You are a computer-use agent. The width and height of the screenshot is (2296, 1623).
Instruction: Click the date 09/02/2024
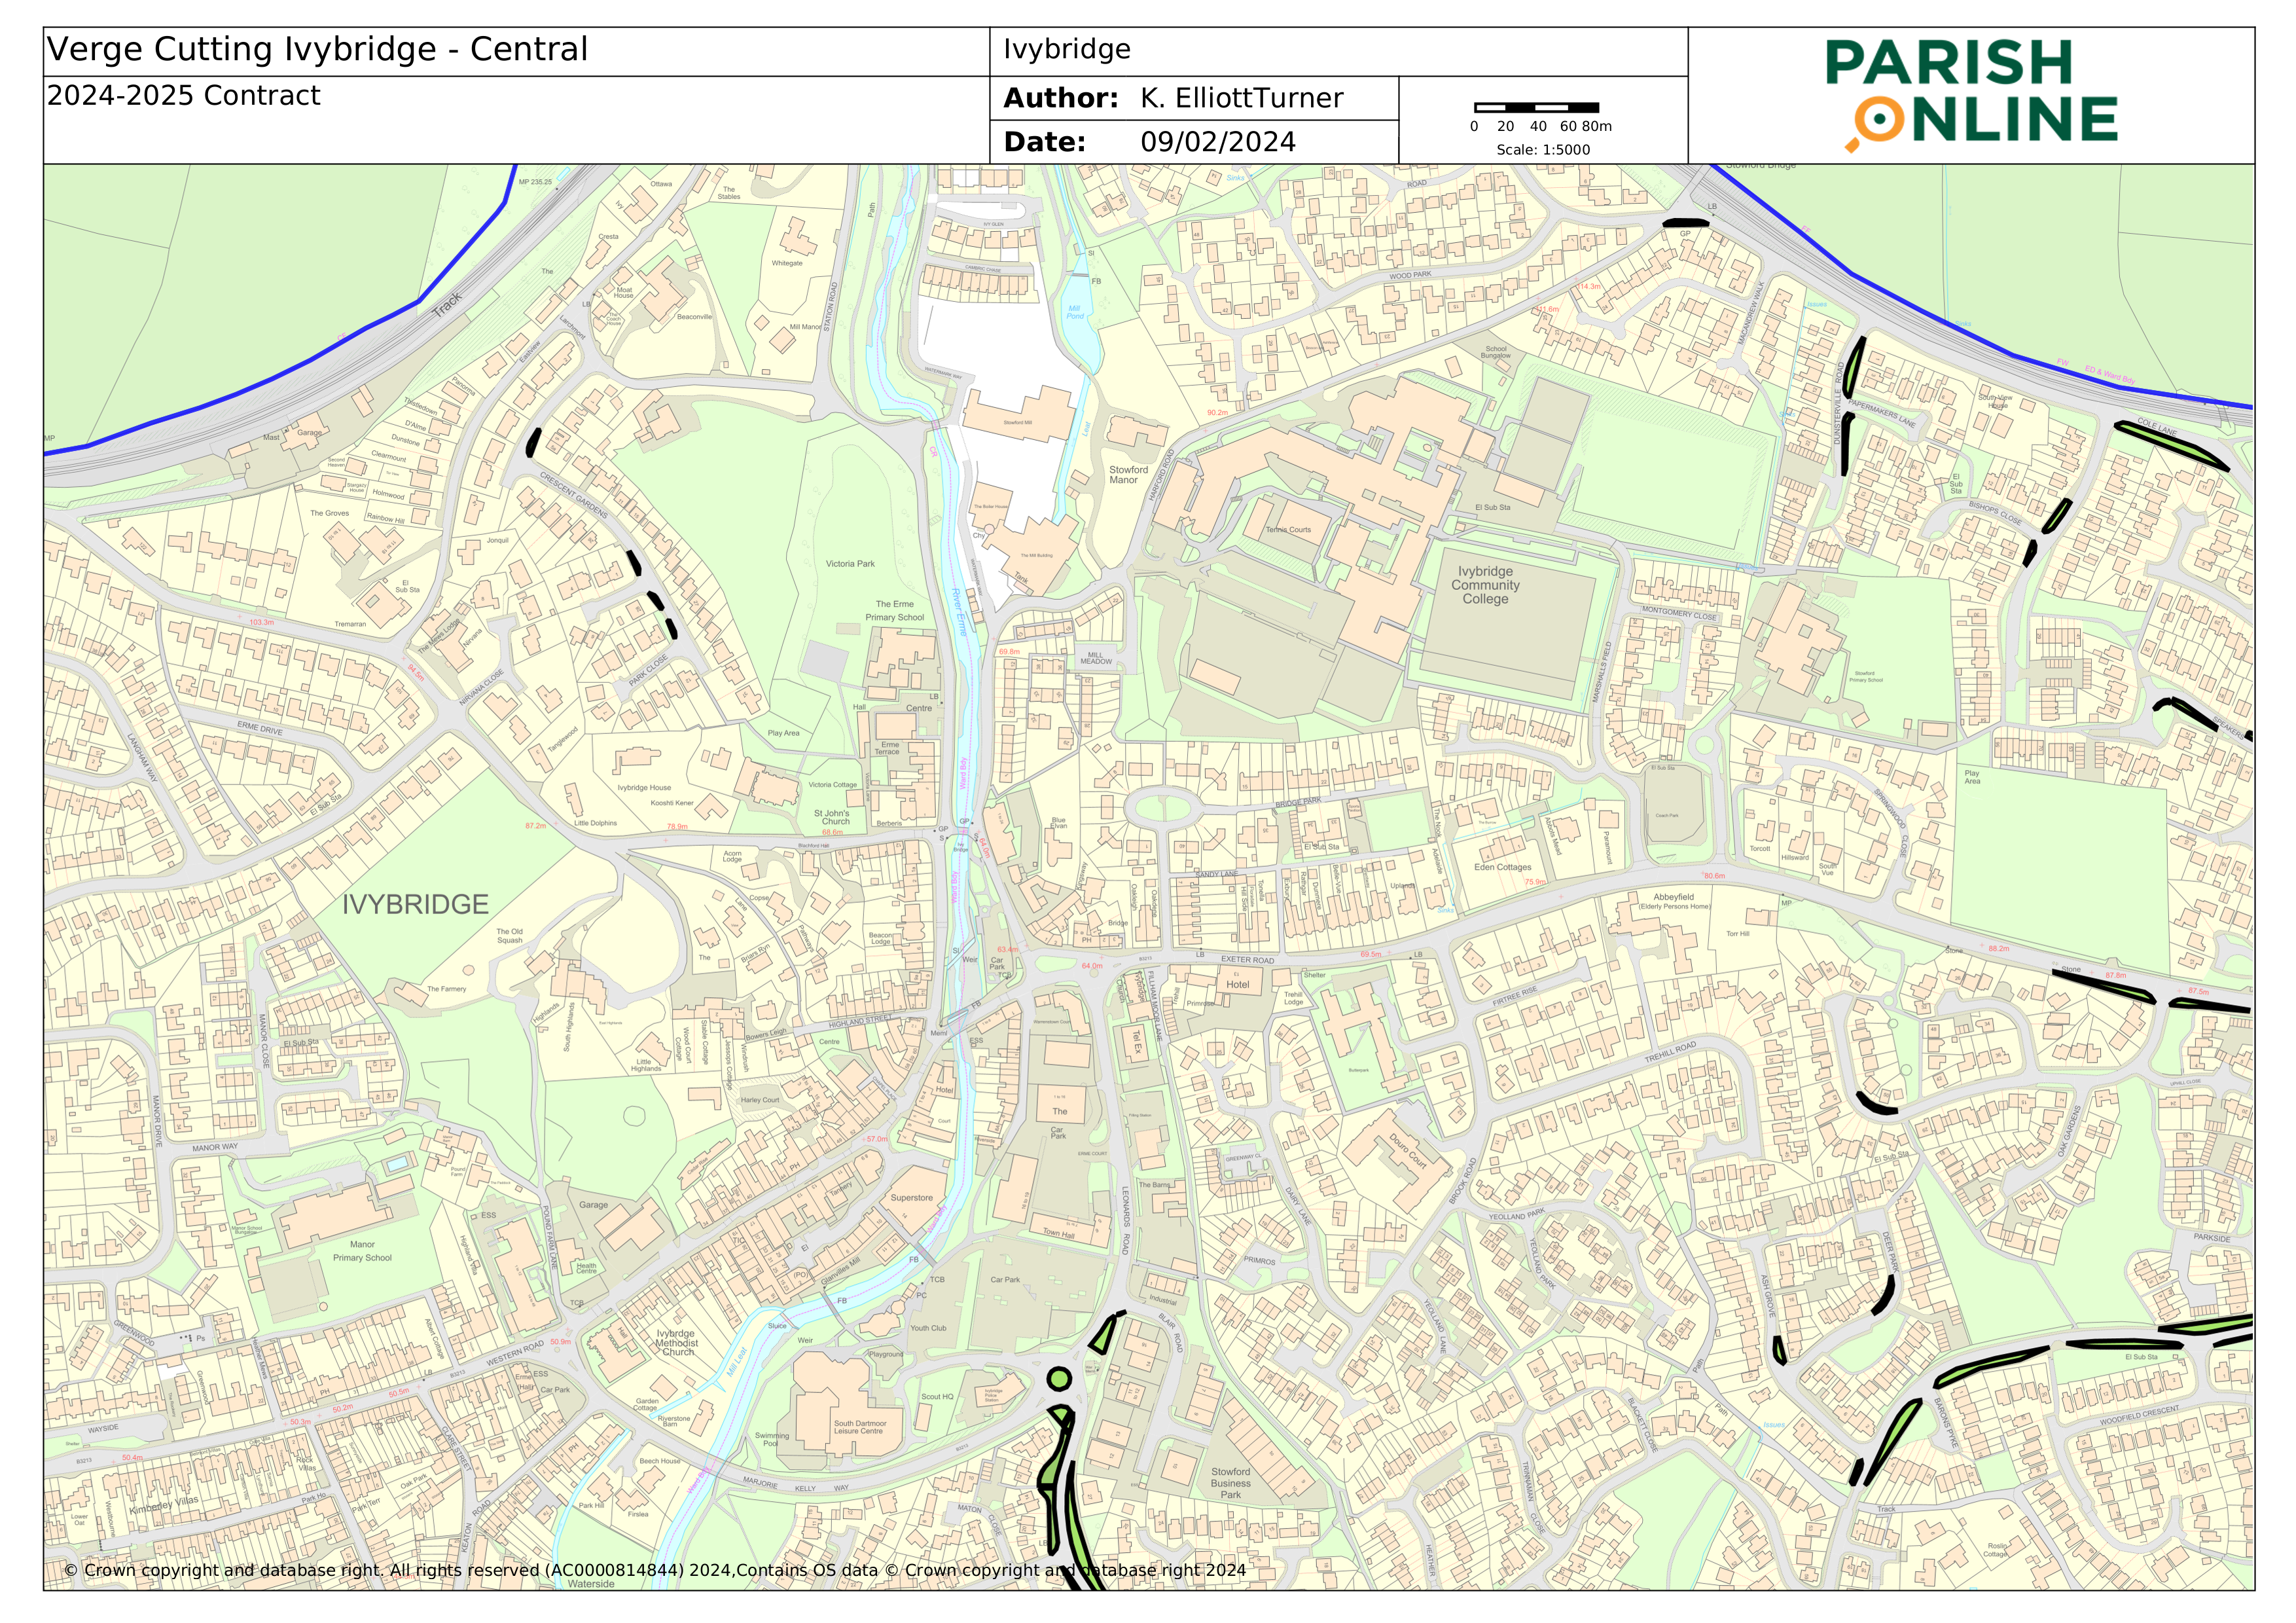pyautogui.click(x=1217, y=142)
